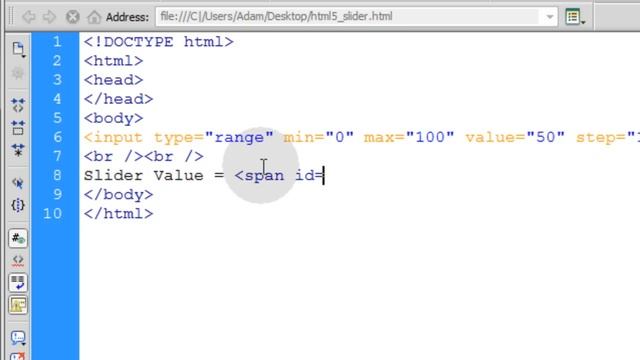Toggle syntax error alerts info bar

(18, 304)
